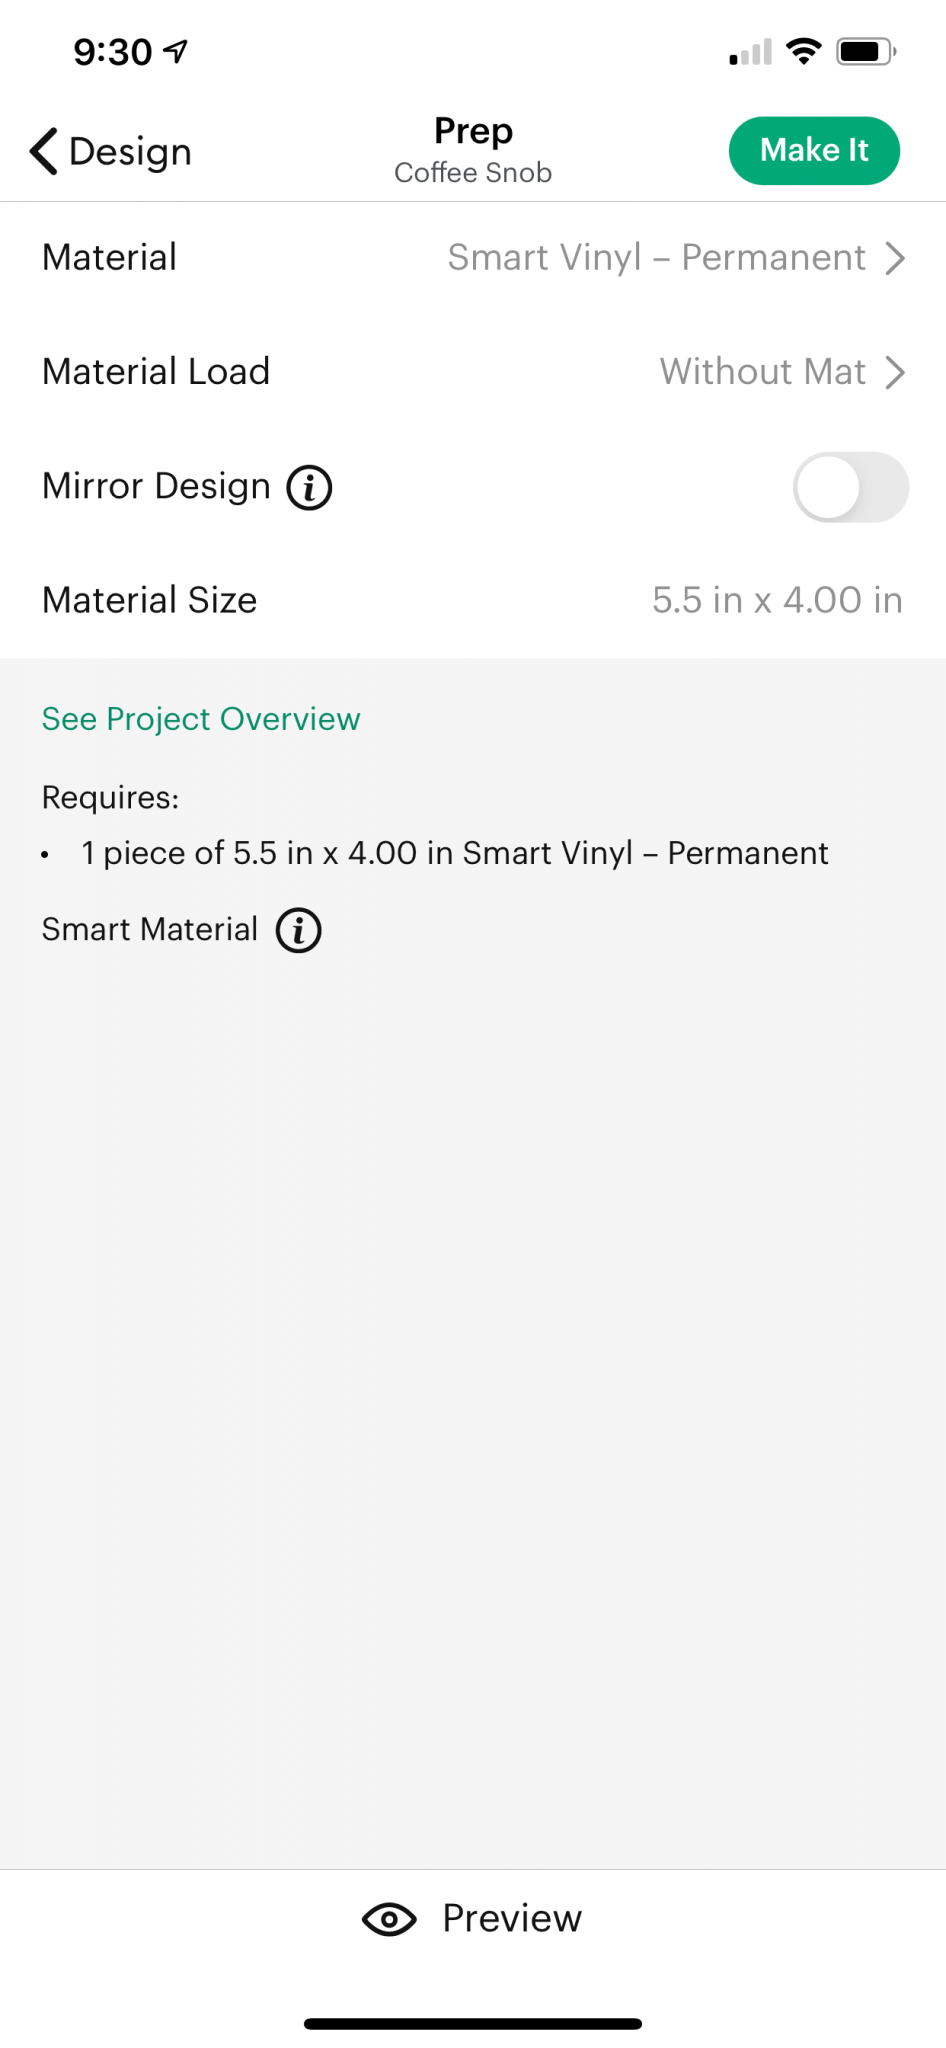946x2048 pixels.
Task: Tap the Mirror Design info icon
Action: [x=309, y=488]
